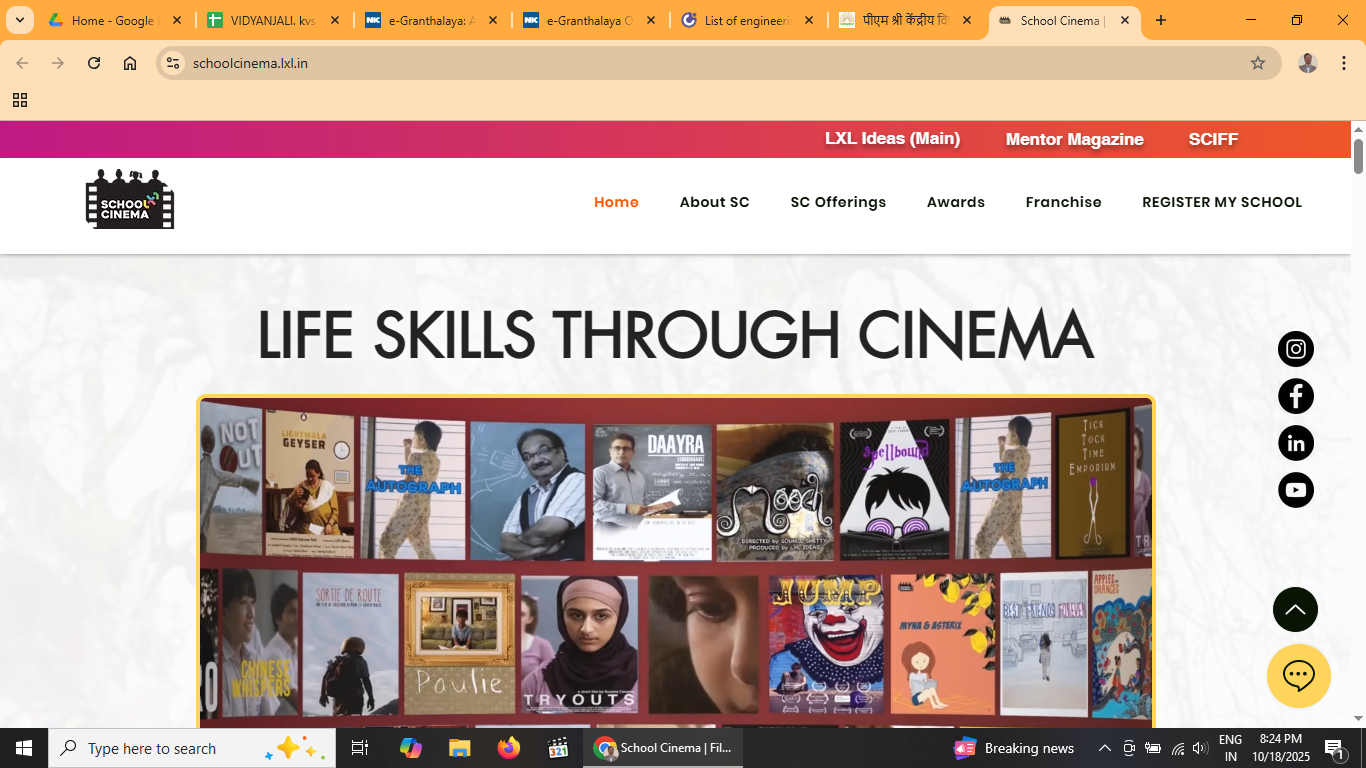Click the Tryouts movie poster
This screenshot has width=1366, height=768.
pos(579,643)
